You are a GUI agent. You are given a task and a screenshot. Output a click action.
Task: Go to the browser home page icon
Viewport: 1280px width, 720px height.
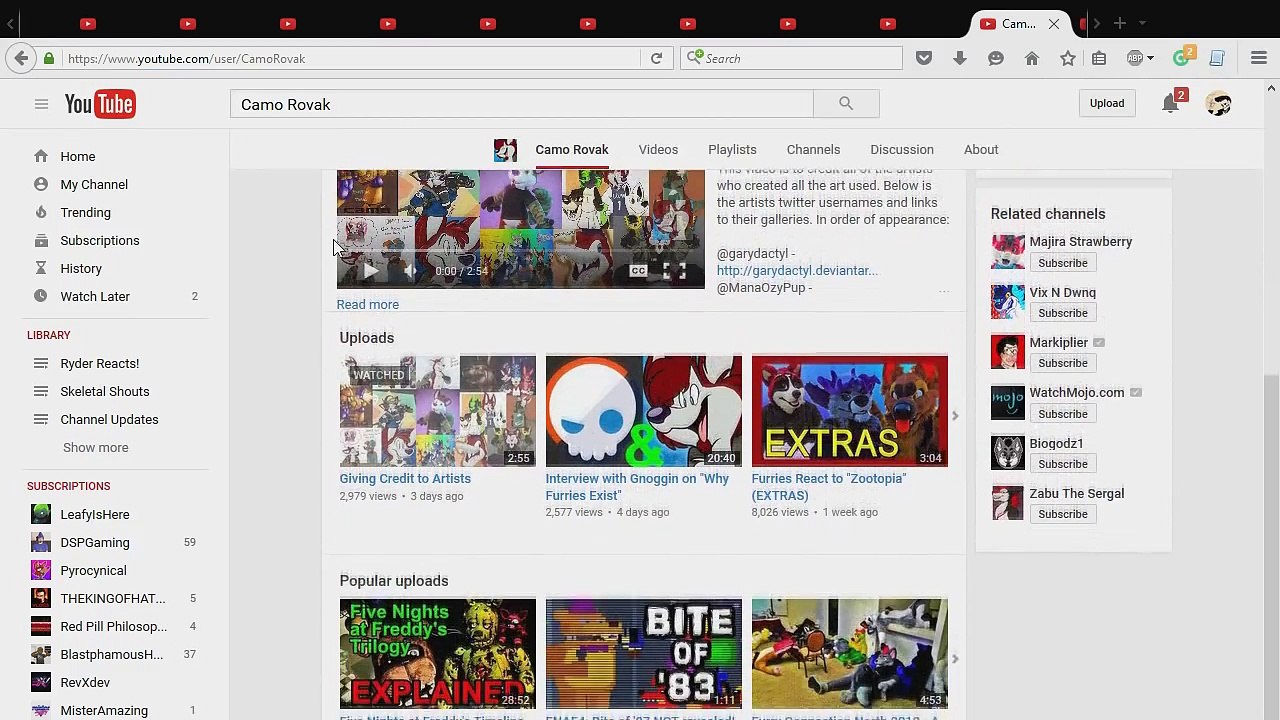click(1032, 58)
